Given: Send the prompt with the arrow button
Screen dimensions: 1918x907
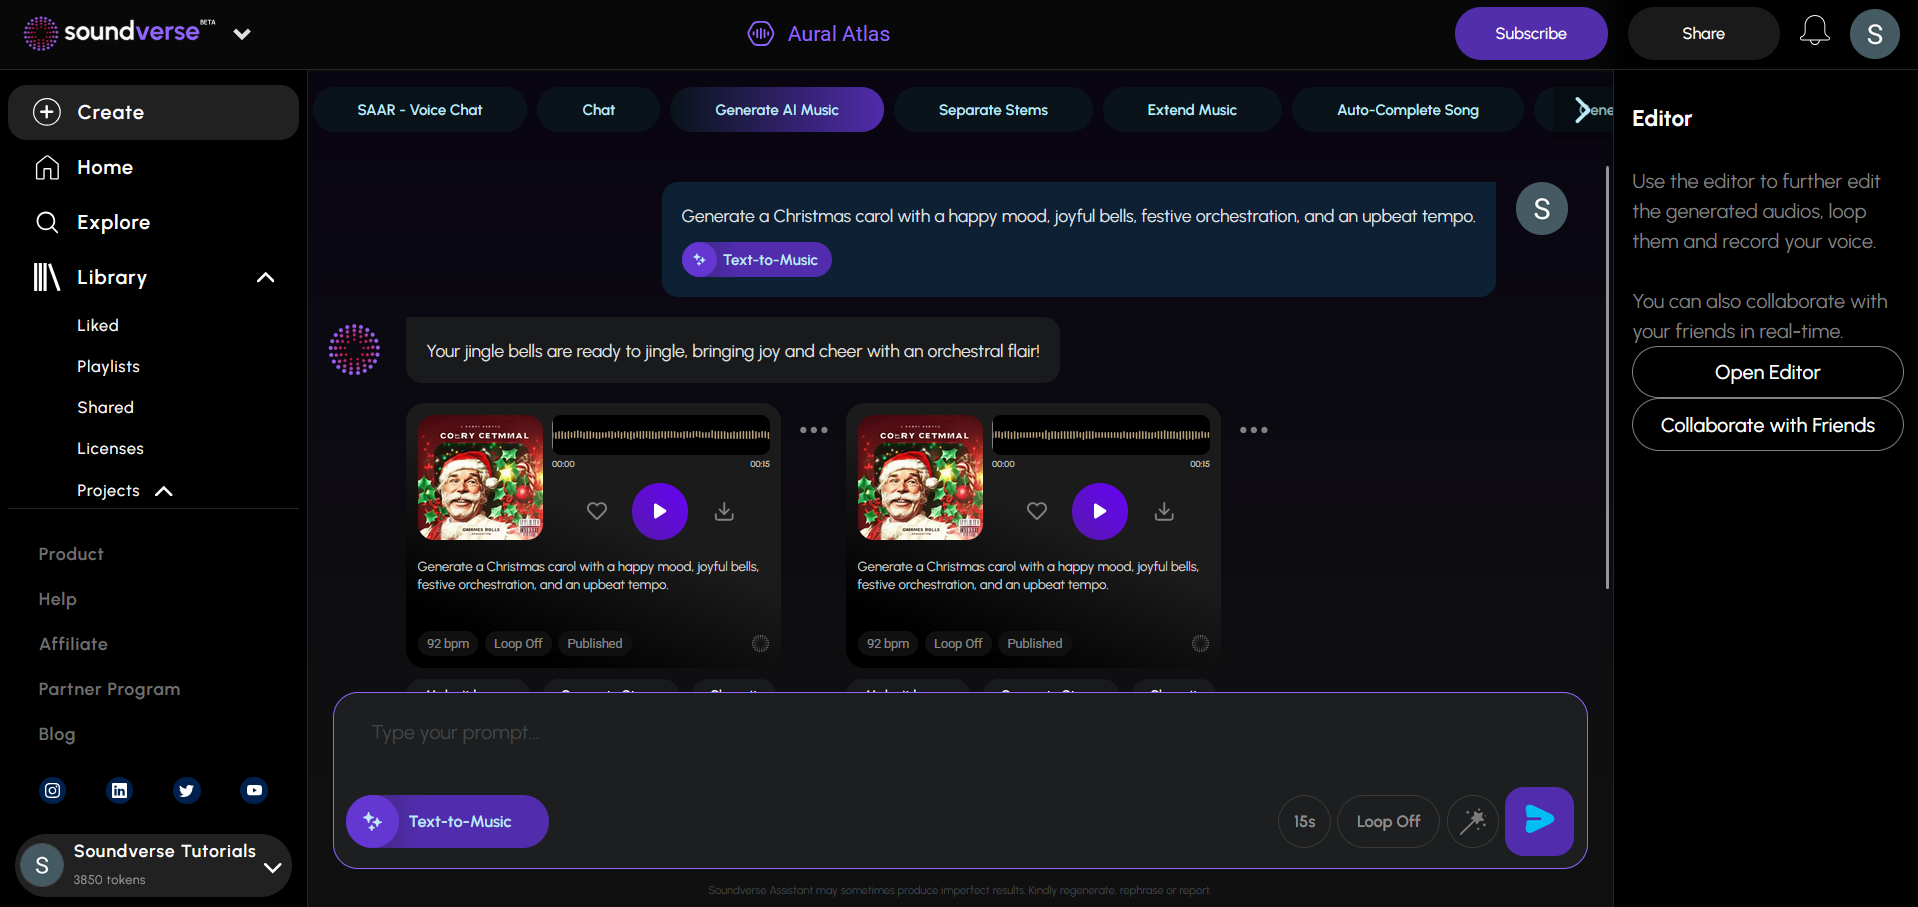Looking at the screenshot, I should 1539,821.
